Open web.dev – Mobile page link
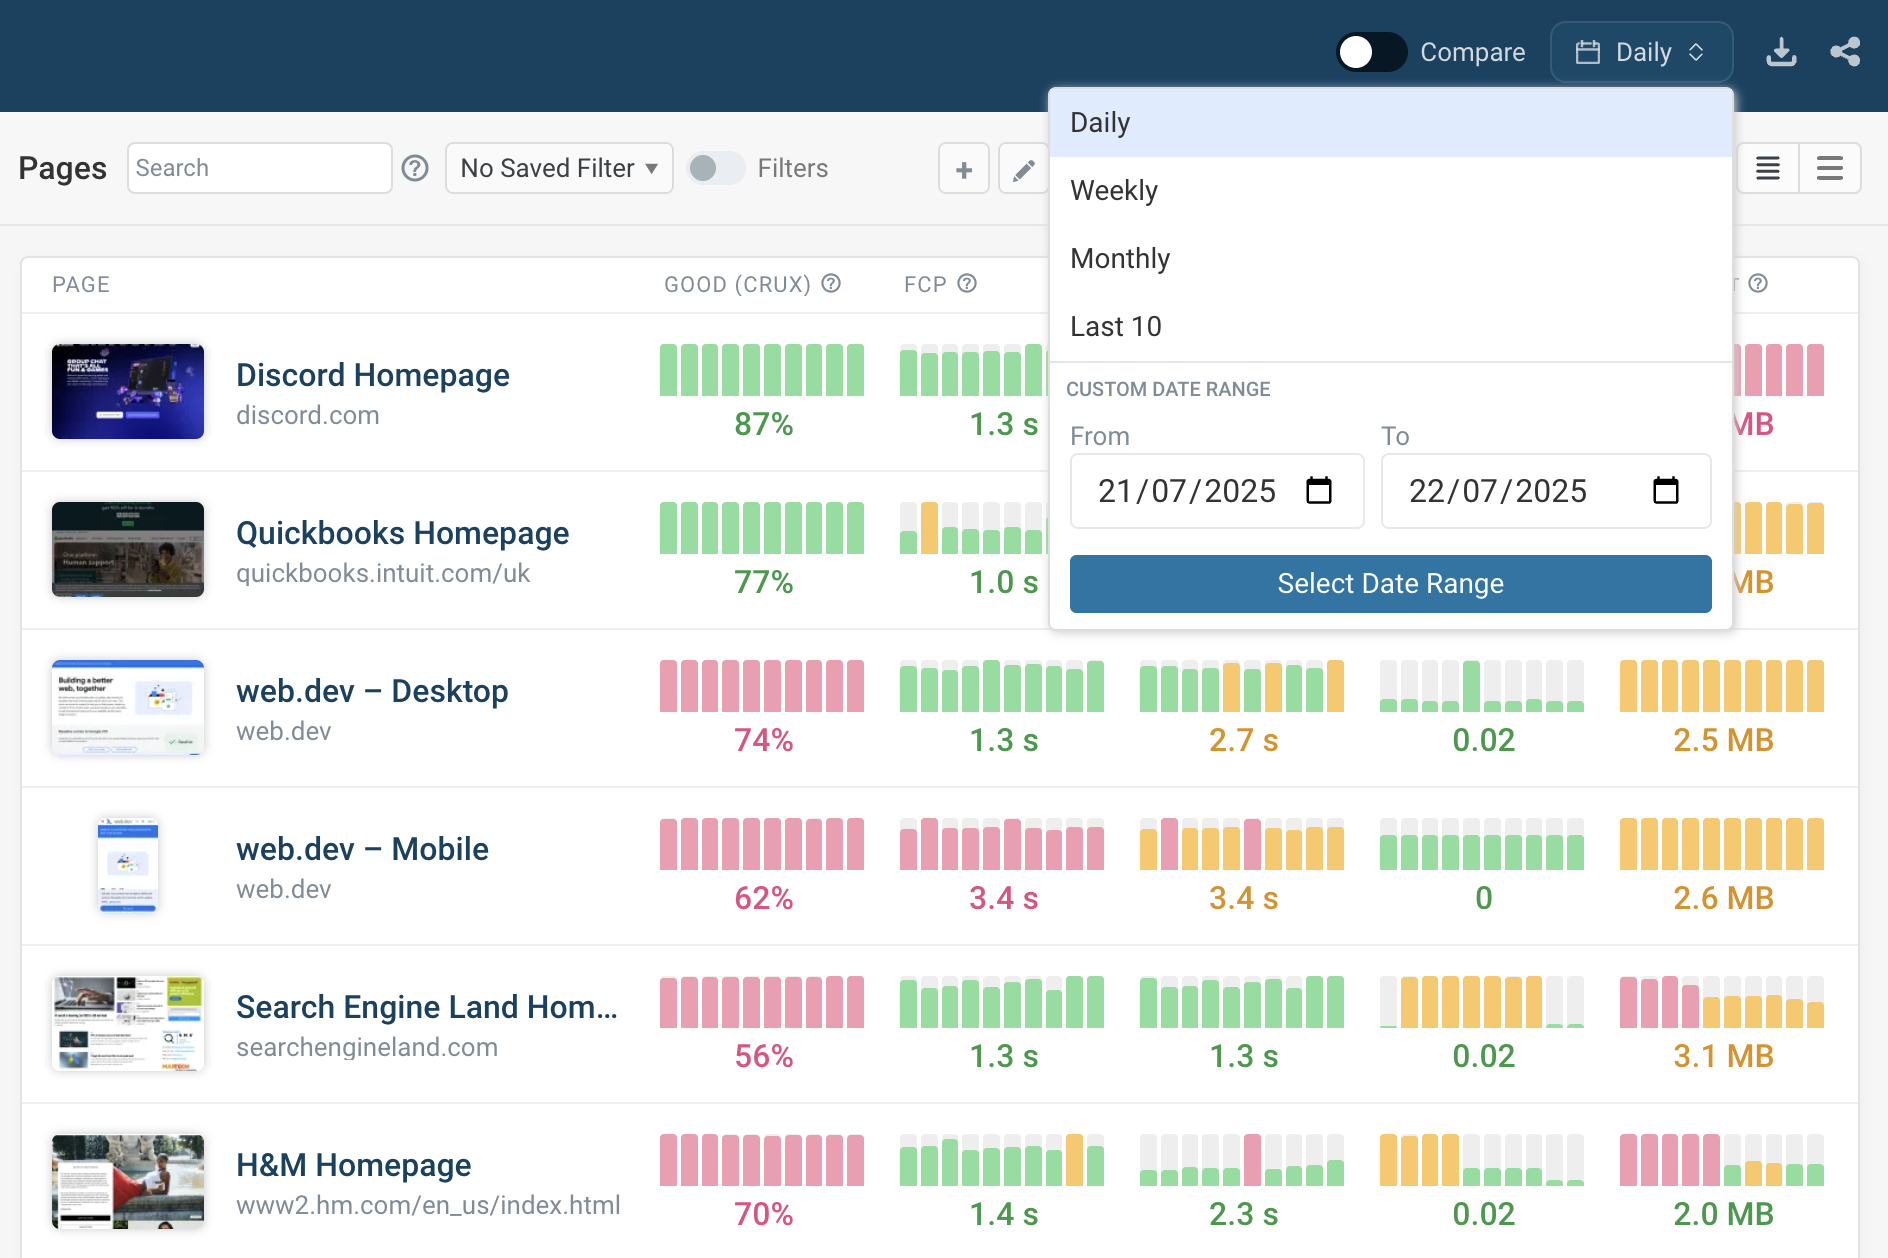 (x=362, y=849)
